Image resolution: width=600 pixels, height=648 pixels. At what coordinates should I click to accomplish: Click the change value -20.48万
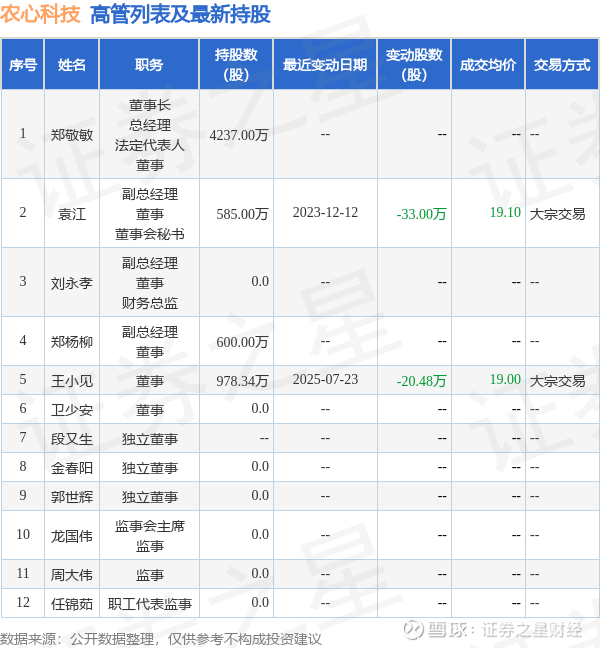(421, 381)
